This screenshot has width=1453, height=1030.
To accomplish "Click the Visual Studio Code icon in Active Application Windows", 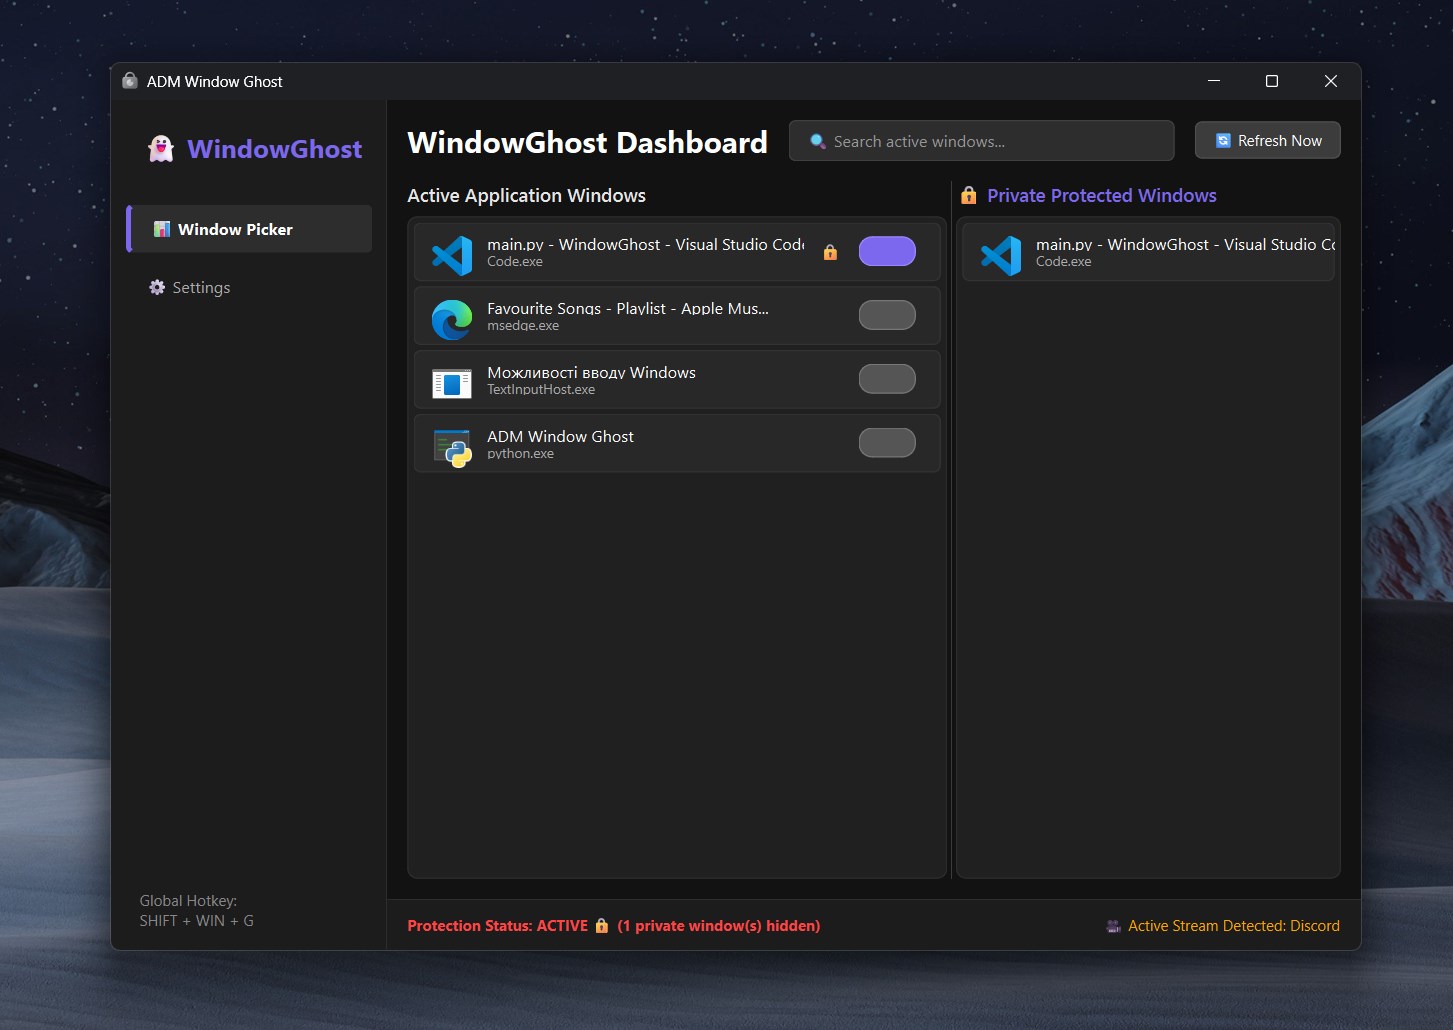I will [x=452, y=255].
